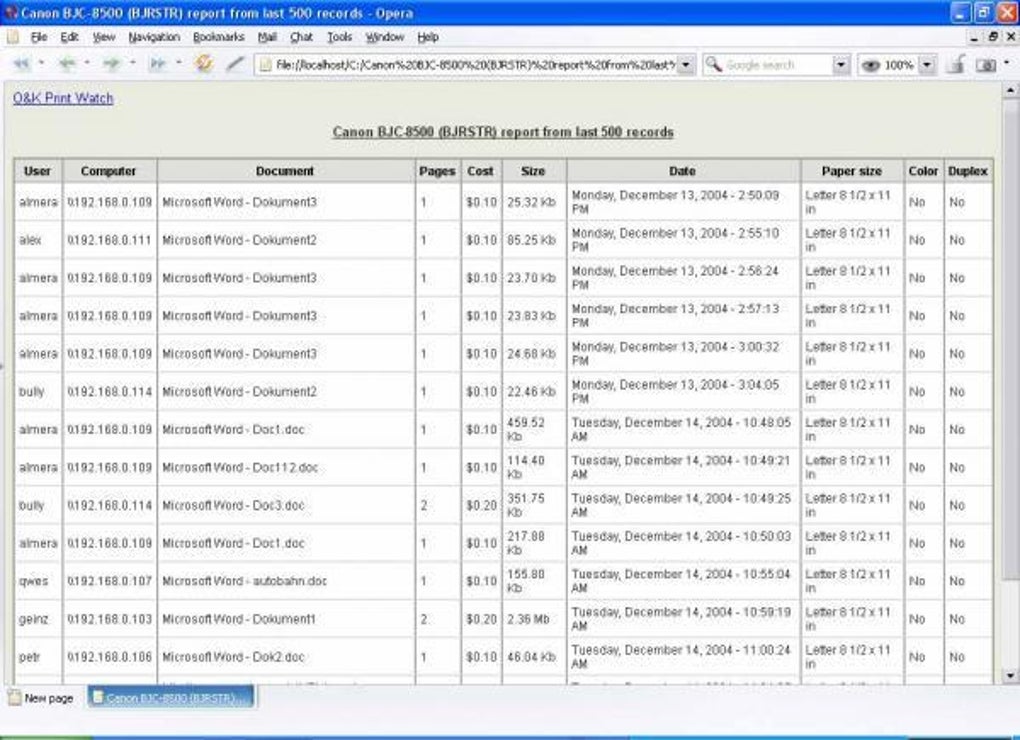This screenshot has width=1020, height=740.
Task: Click the Back arrow icon
Action: pyautogui.click(x=66, y=64)
